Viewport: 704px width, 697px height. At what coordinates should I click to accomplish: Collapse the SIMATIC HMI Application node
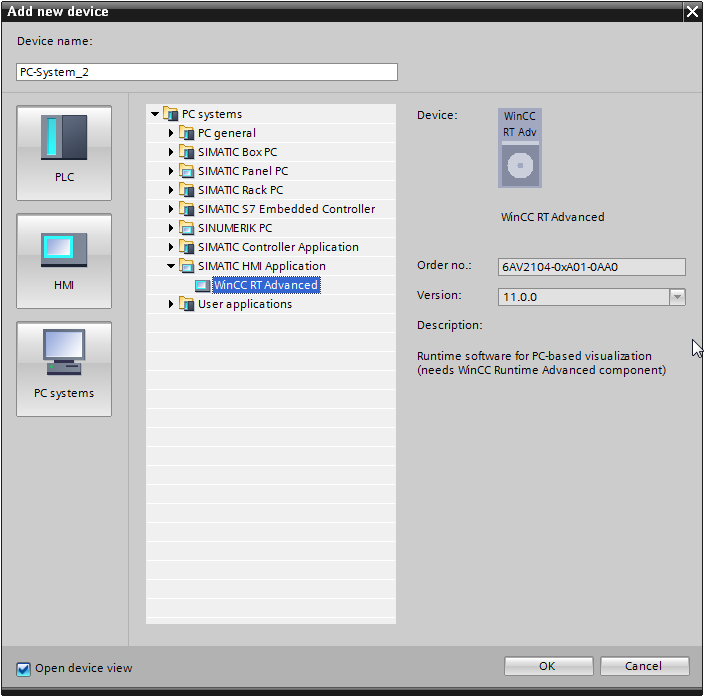(x=171, y=266)
